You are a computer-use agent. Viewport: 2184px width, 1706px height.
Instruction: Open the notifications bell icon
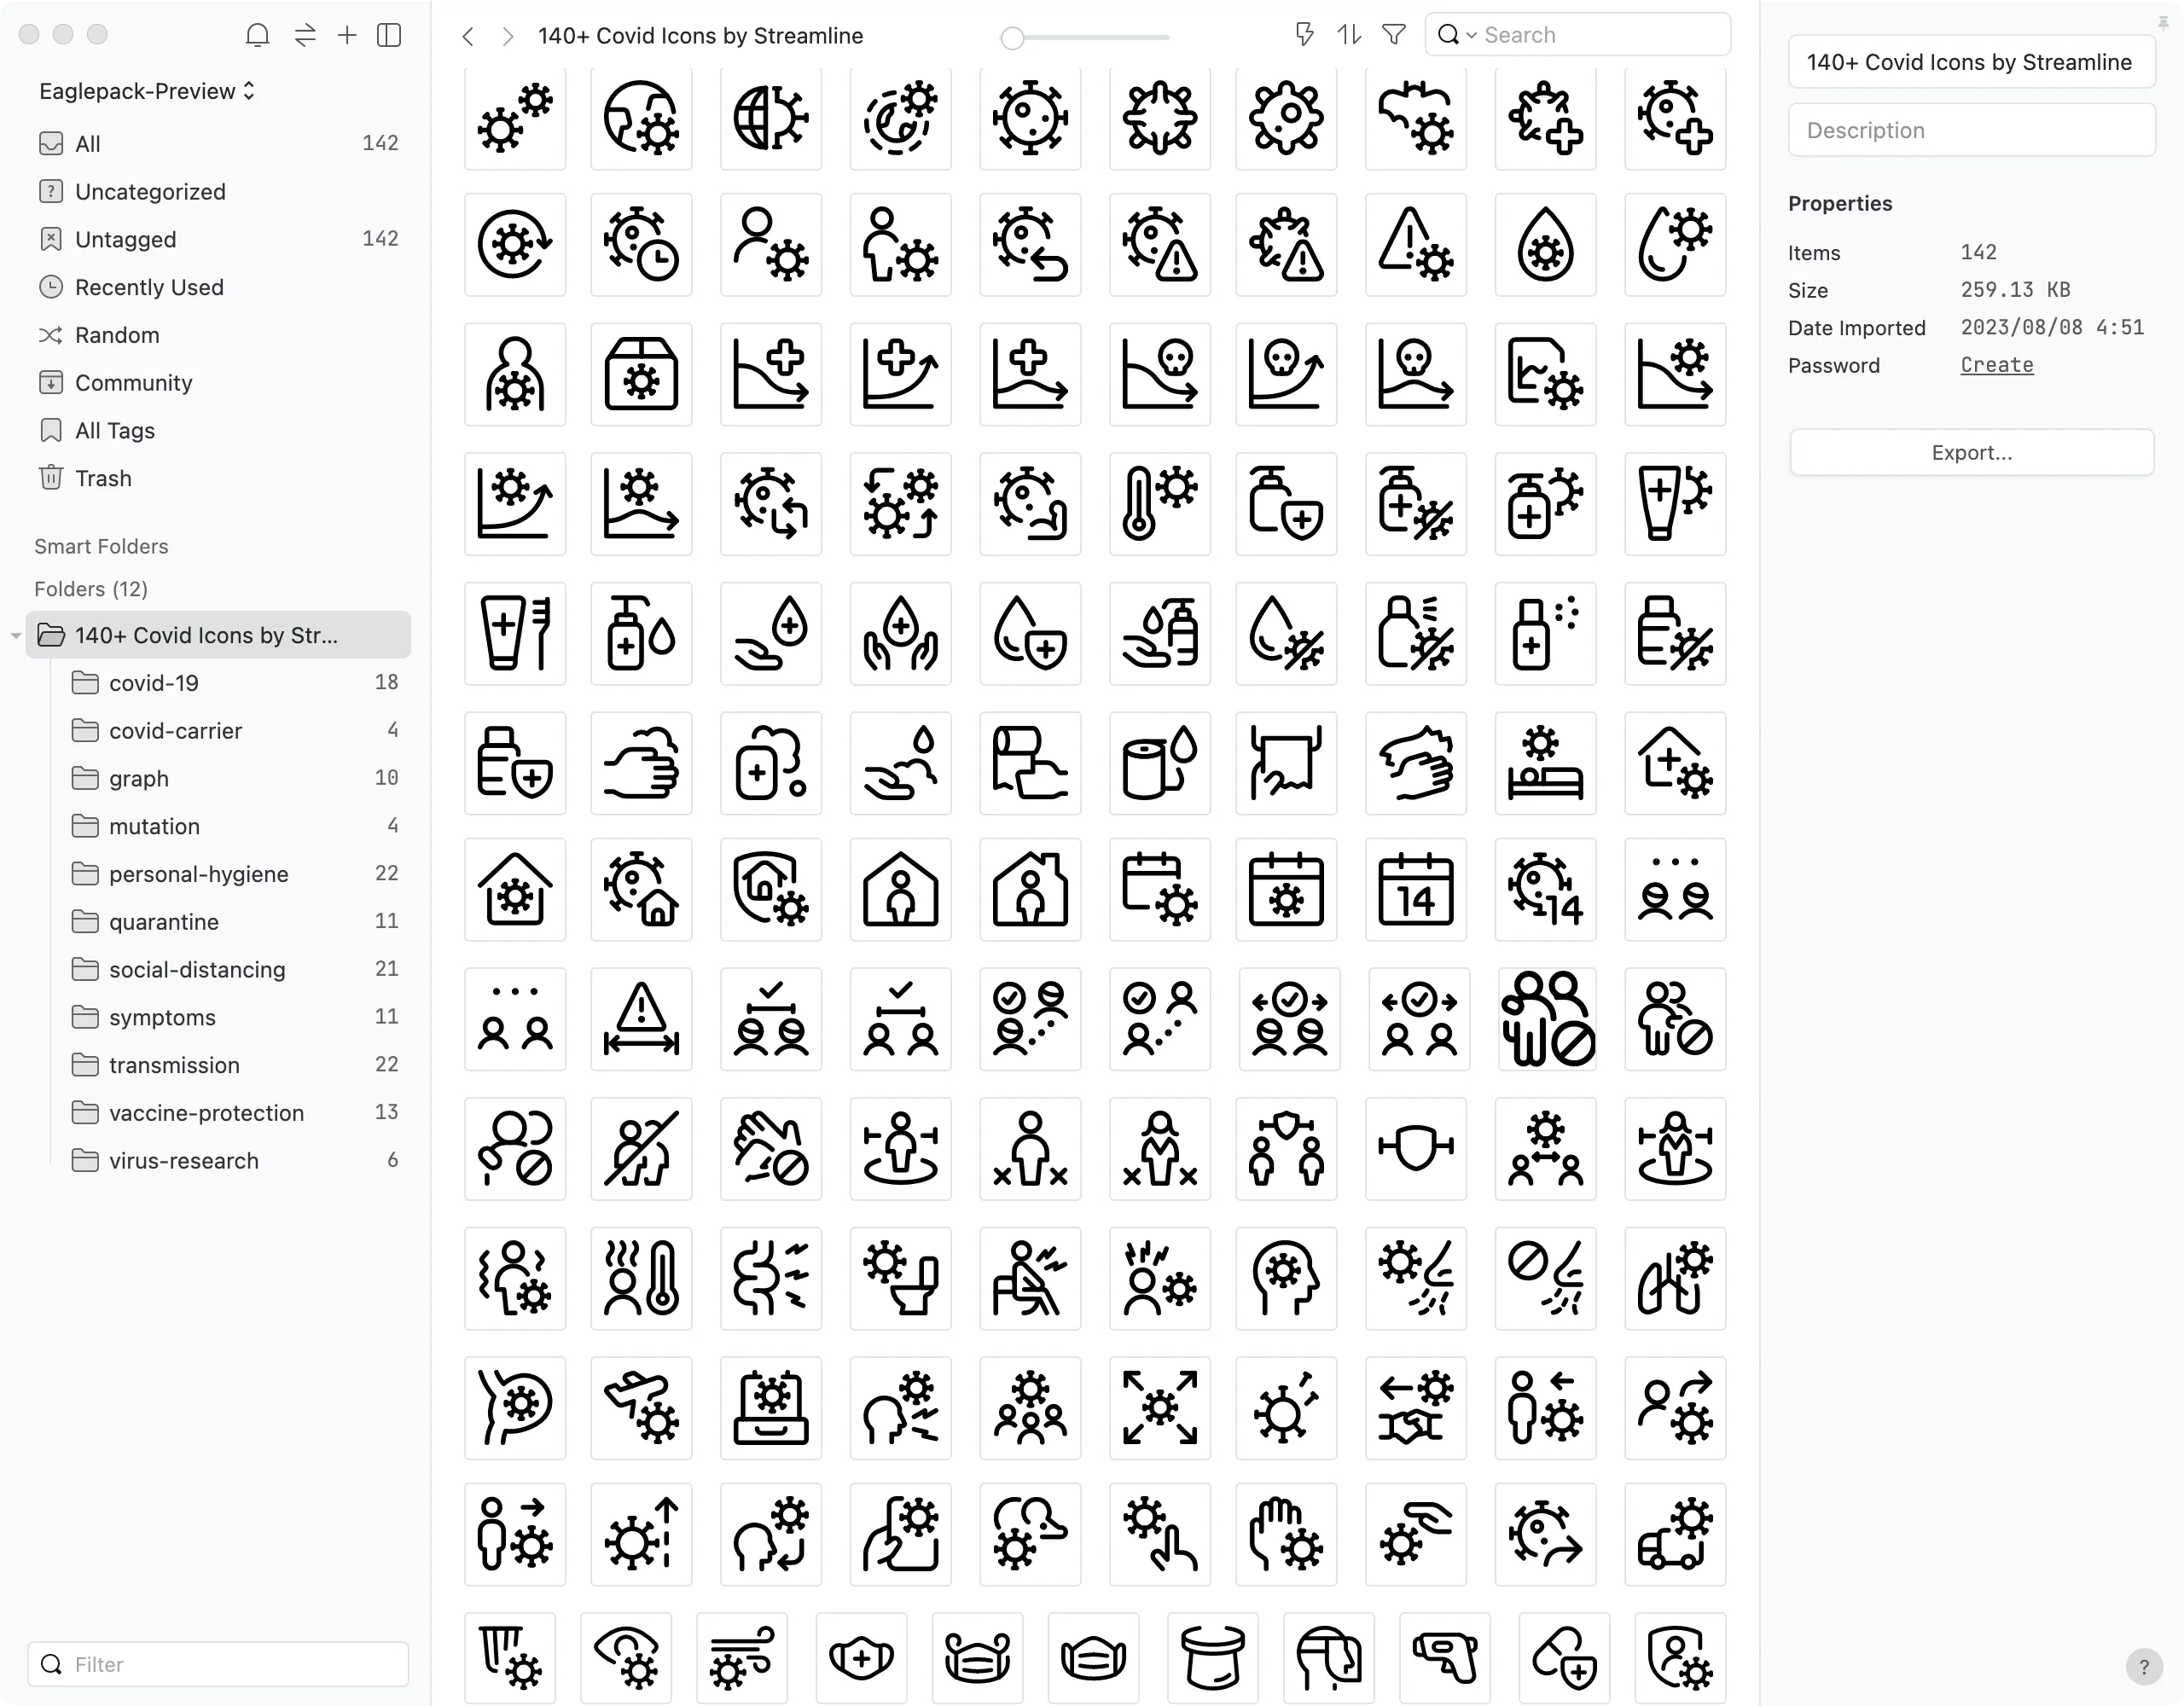point(257,35)
